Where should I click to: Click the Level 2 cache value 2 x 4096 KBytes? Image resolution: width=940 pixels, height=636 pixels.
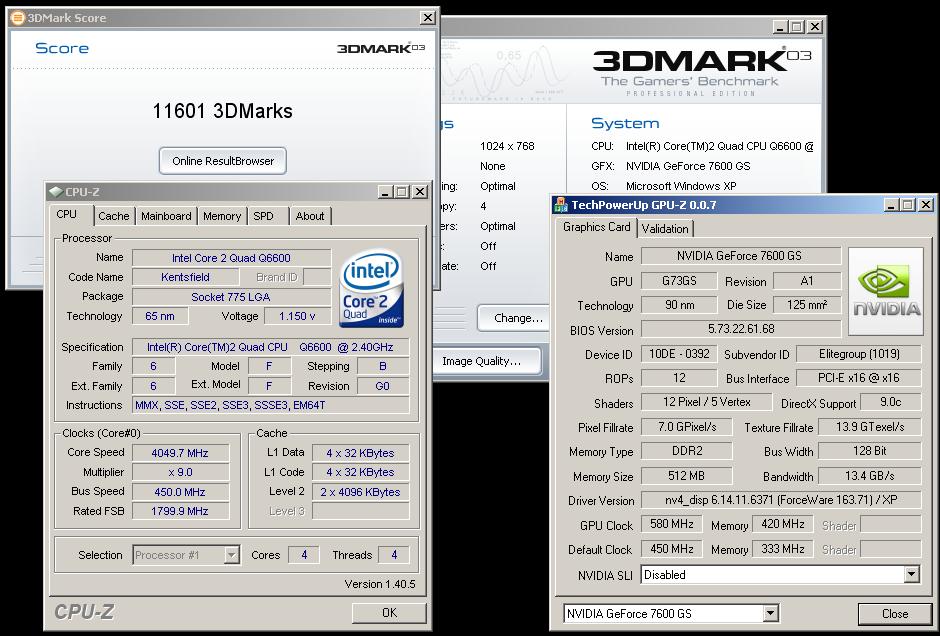tap(360, 492)
